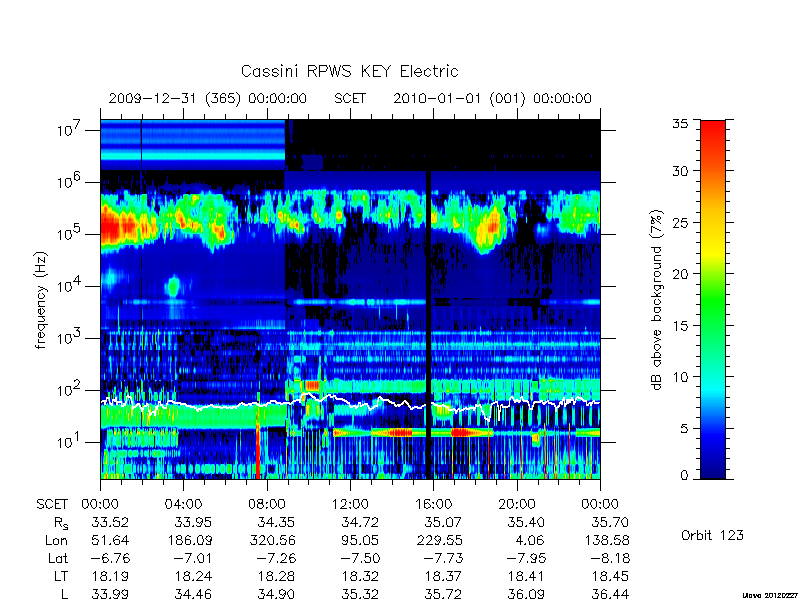Screen dimensions: 800x600
Task: Click the "04:00" time tick label
Action: pyautogui.click(x=184, y=505)
